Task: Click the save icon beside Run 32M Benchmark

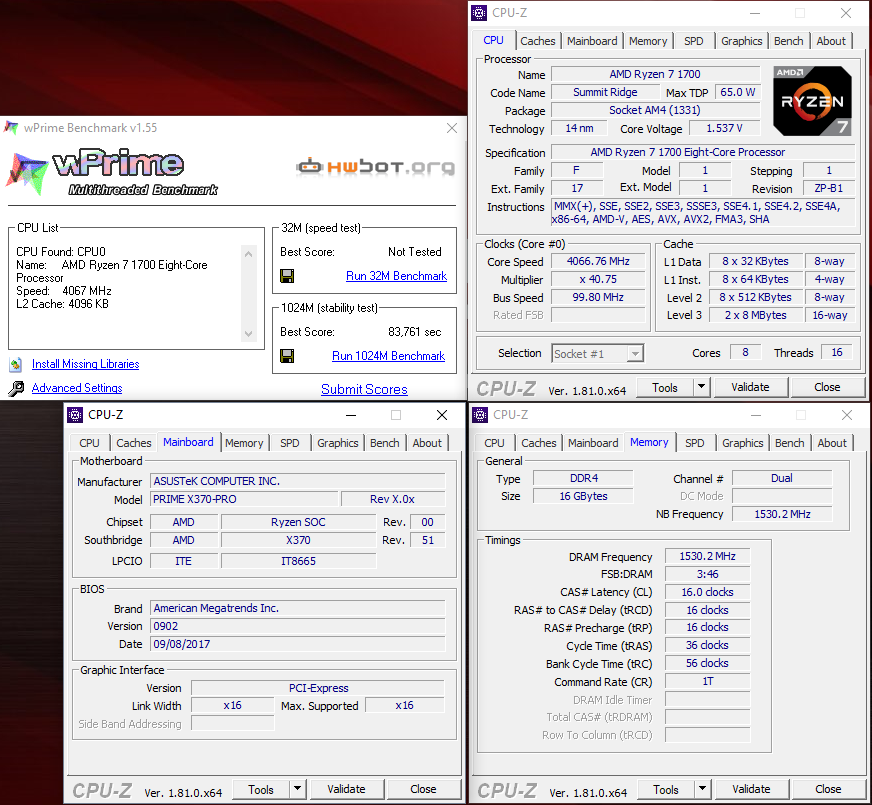Action: coord(287,276)
